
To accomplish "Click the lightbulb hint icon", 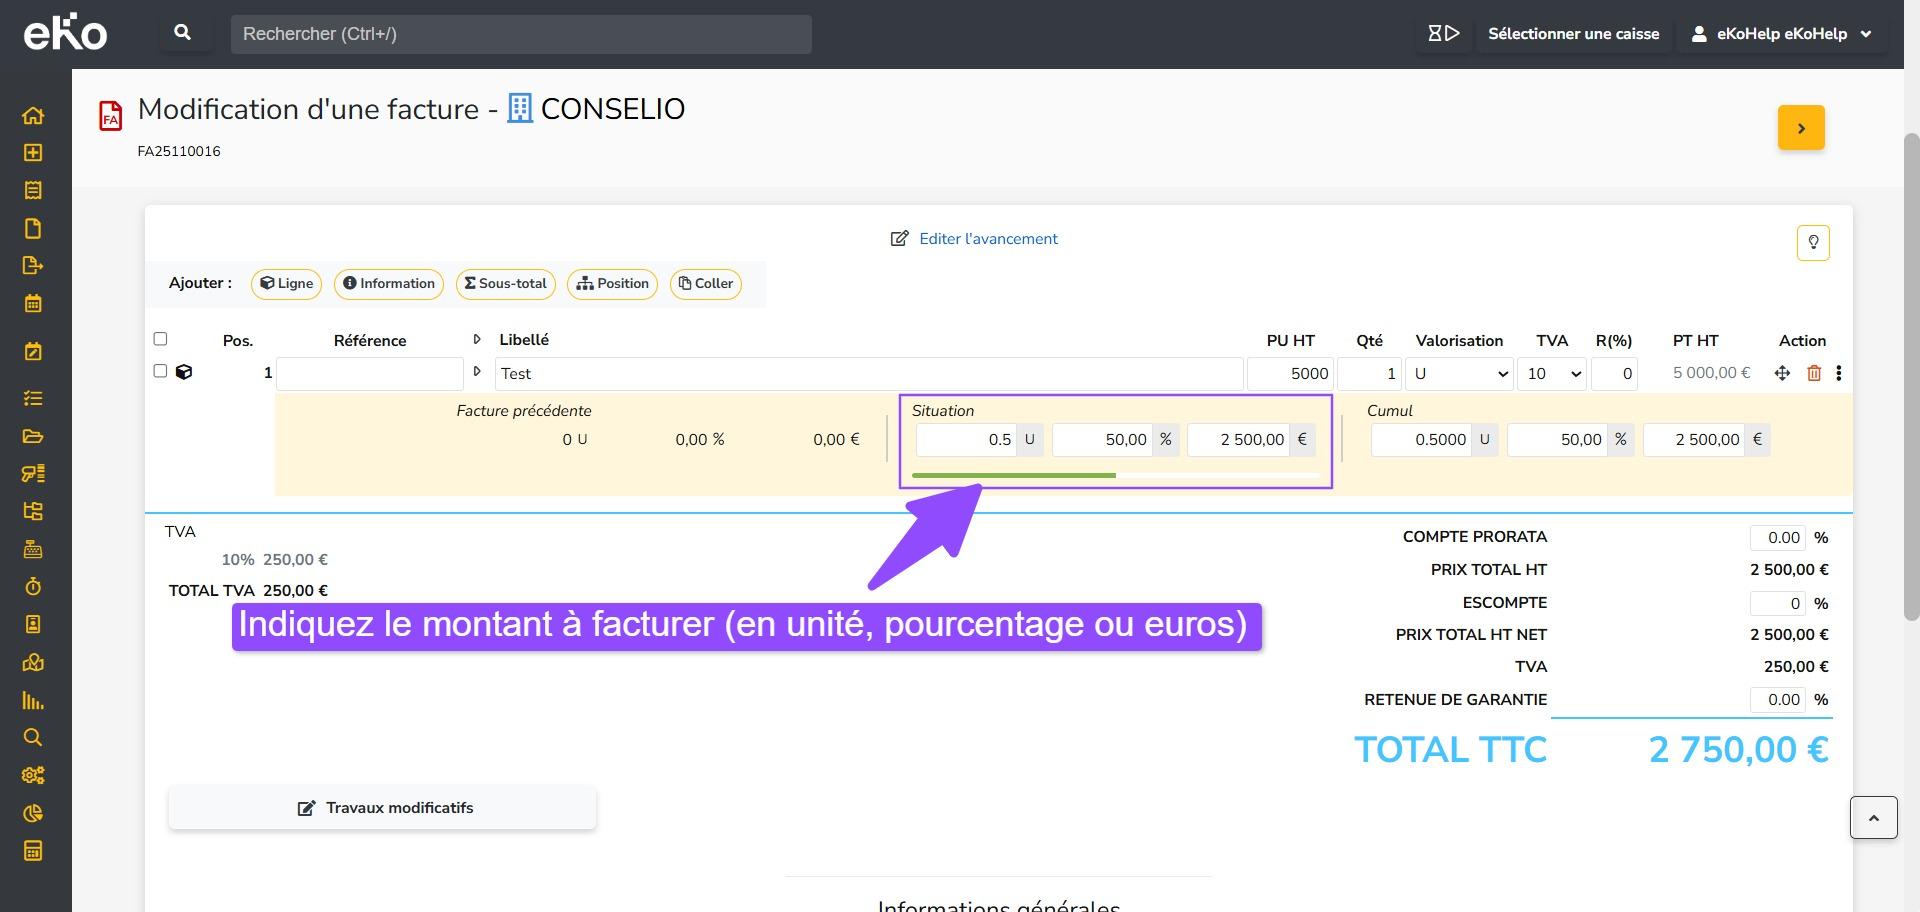I will click(x=1812, y=243).
